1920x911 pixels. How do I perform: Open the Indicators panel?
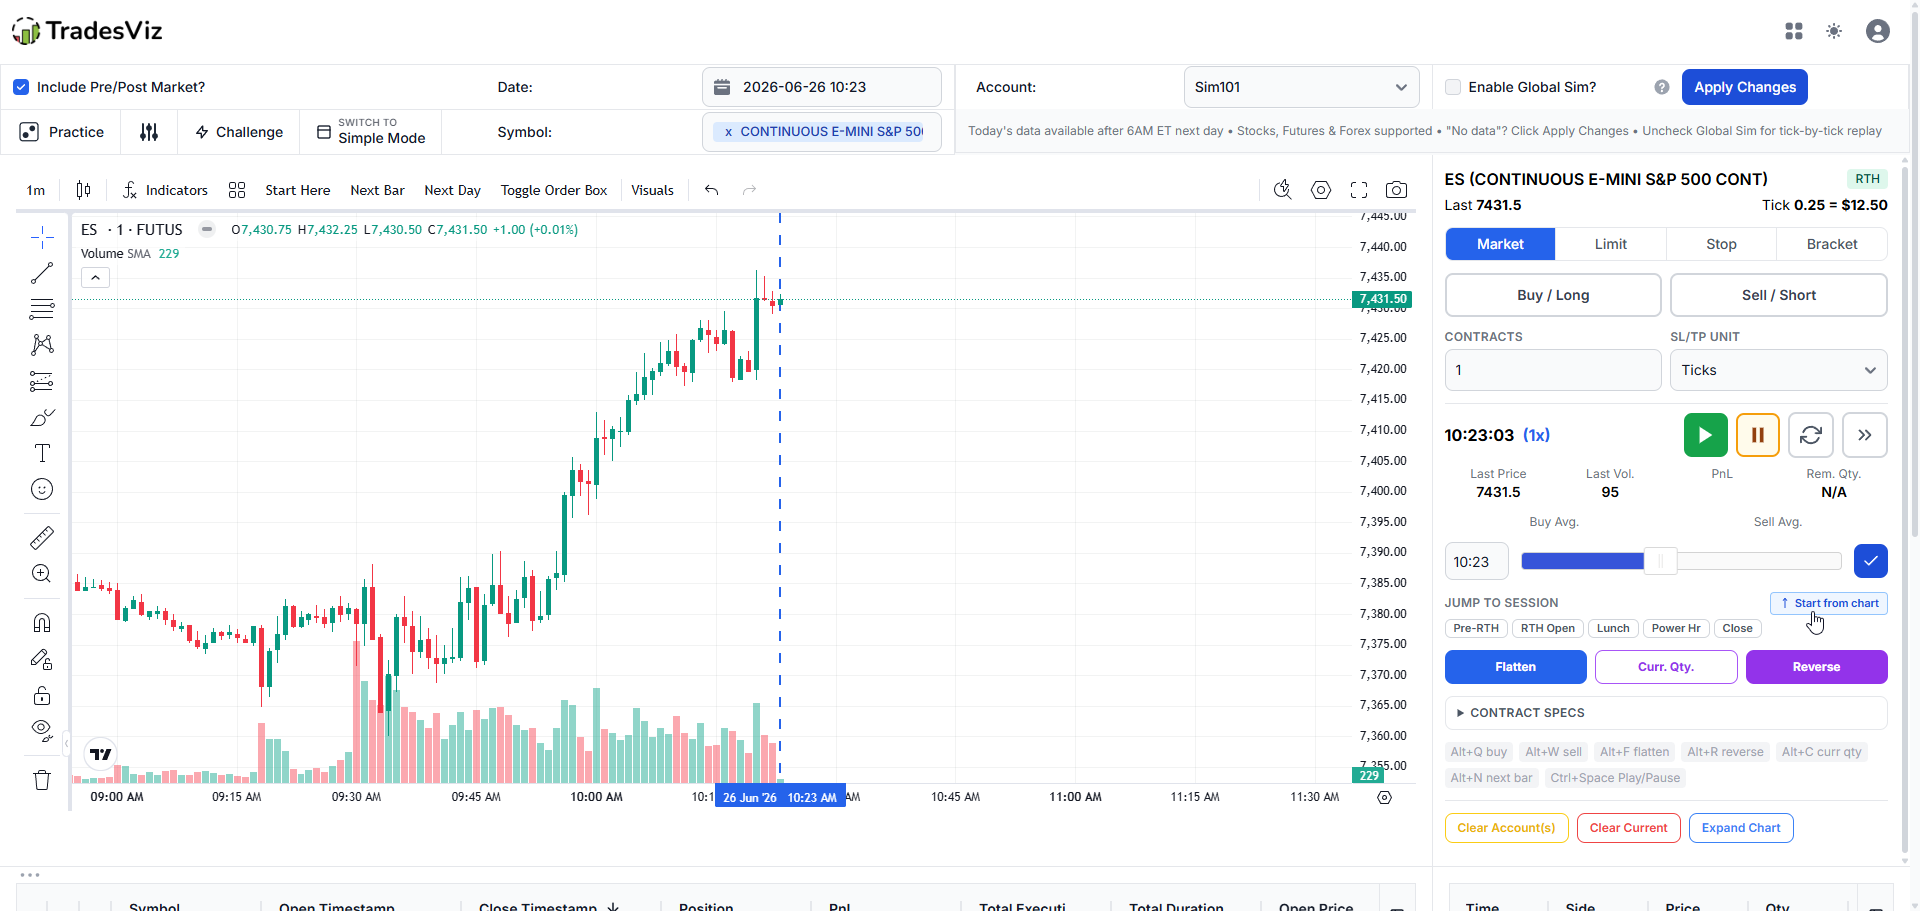(165, 190)
